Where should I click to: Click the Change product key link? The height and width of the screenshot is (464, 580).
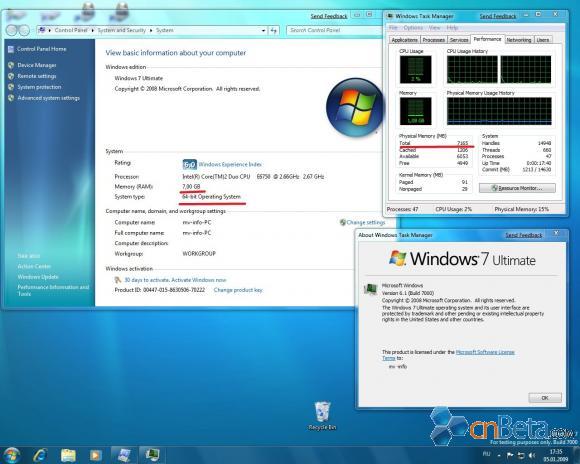point(238,290)
